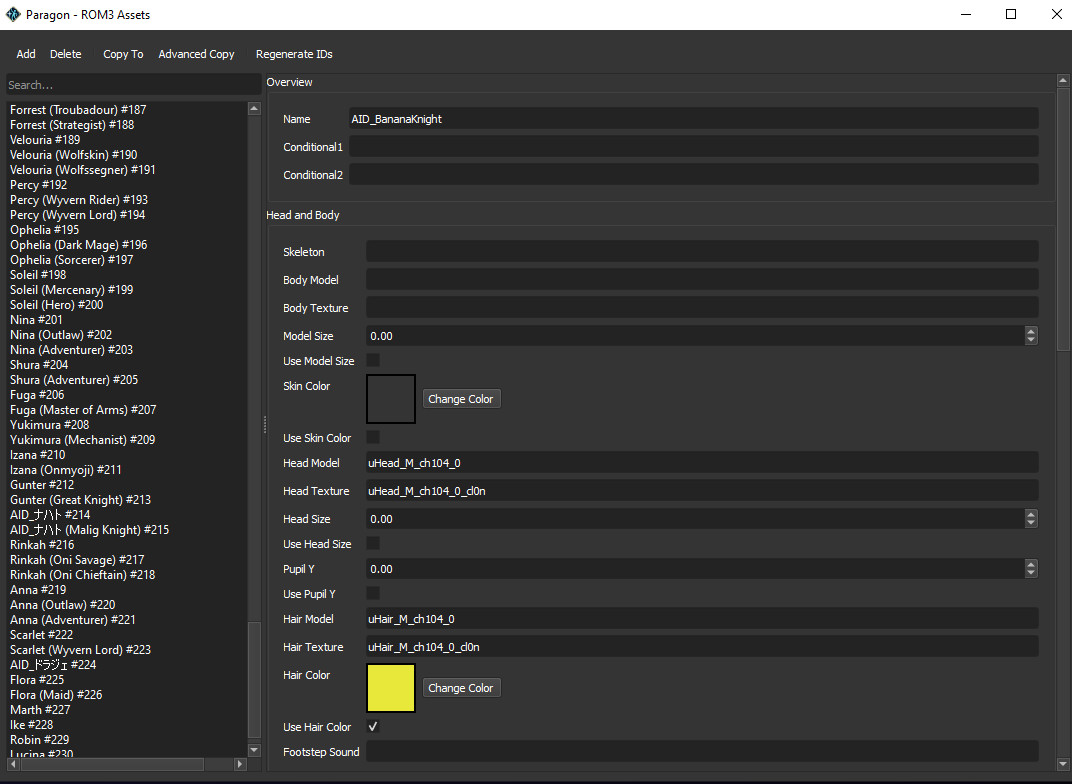Viewport: 1072px width, 784px height.
Task: Click the Pupil Y spinner up arrow
Action: point(1031,564)
